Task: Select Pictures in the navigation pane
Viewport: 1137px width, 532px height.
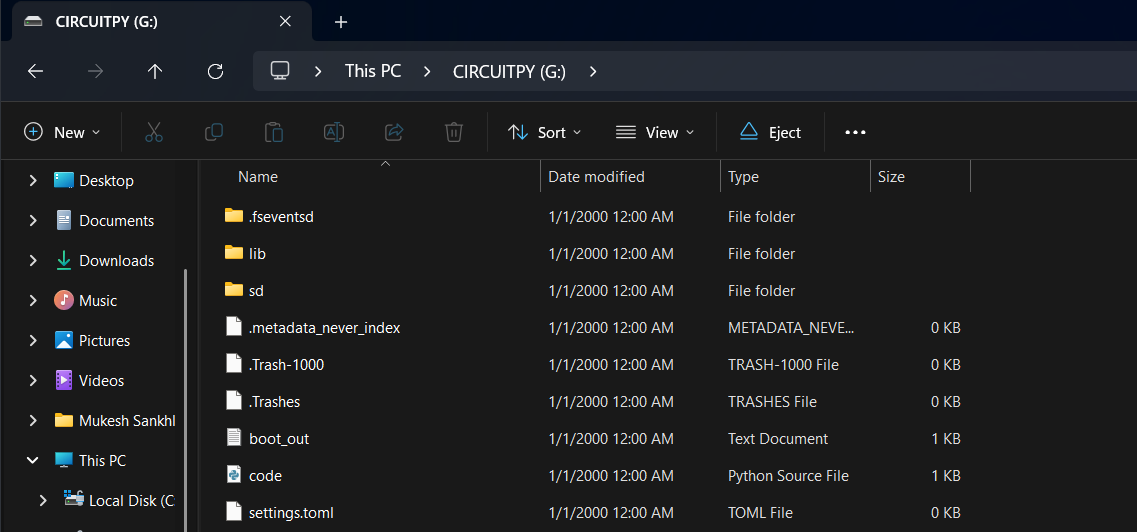Action: (x=104, y=341)
